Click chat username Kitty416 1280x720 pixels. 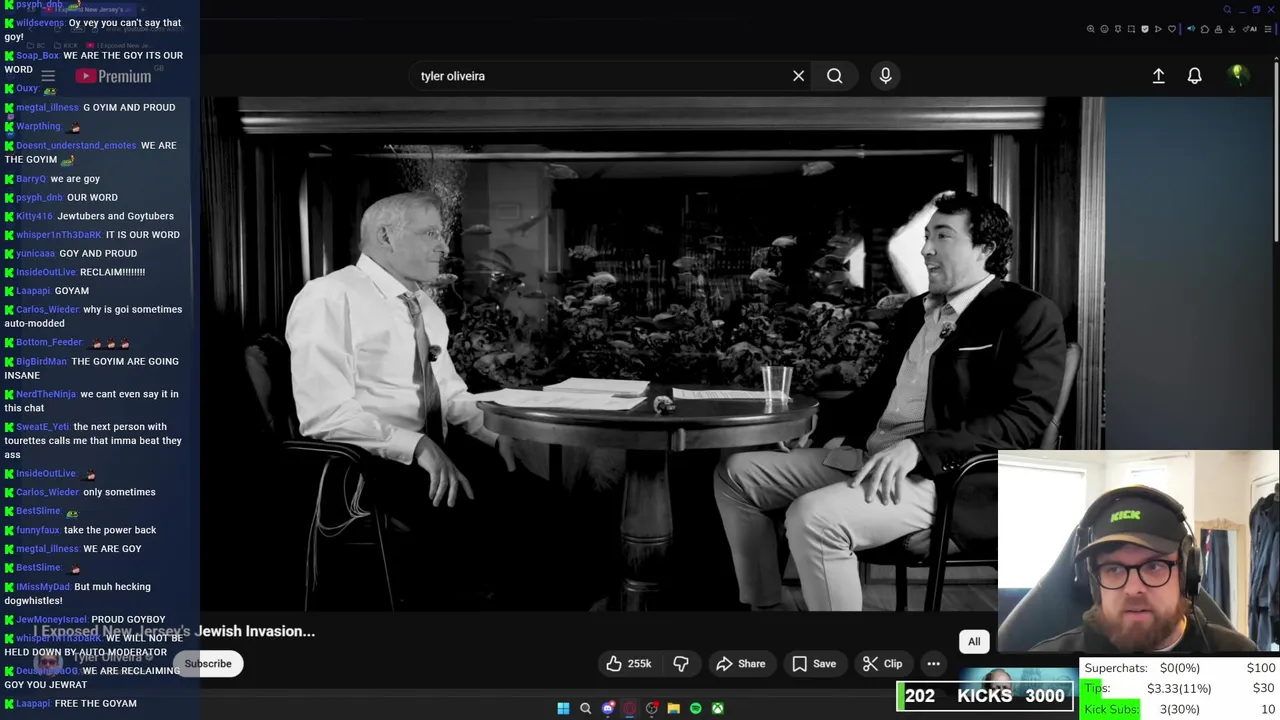(34, 216)
